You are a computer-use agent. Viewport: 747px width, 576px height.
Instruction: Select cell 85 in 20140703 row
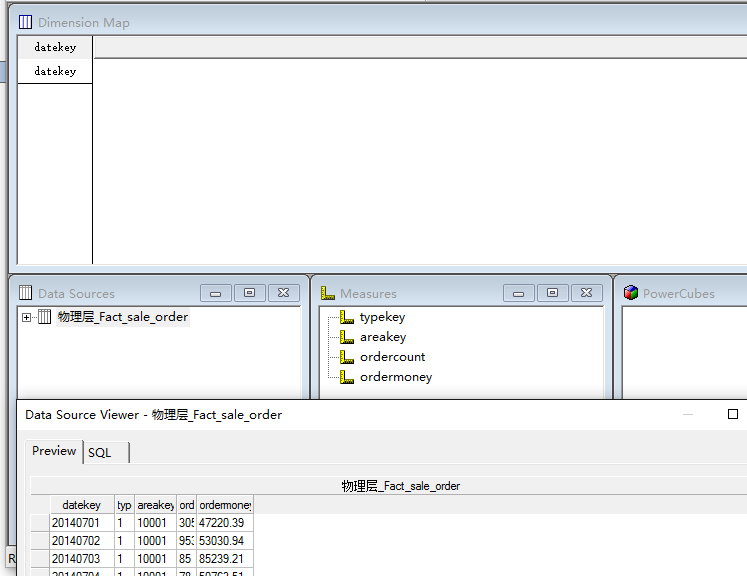click(187, 558)
